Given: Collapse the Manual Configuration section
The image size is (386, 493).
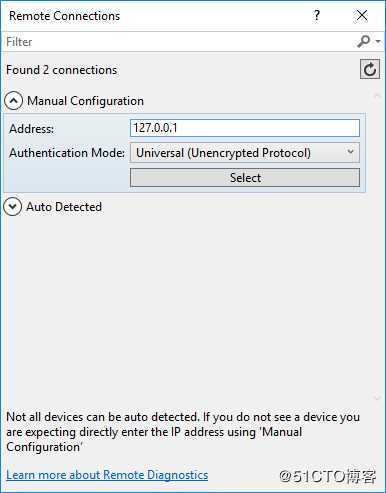Looking at the screenshot, I should pos(14,101).
